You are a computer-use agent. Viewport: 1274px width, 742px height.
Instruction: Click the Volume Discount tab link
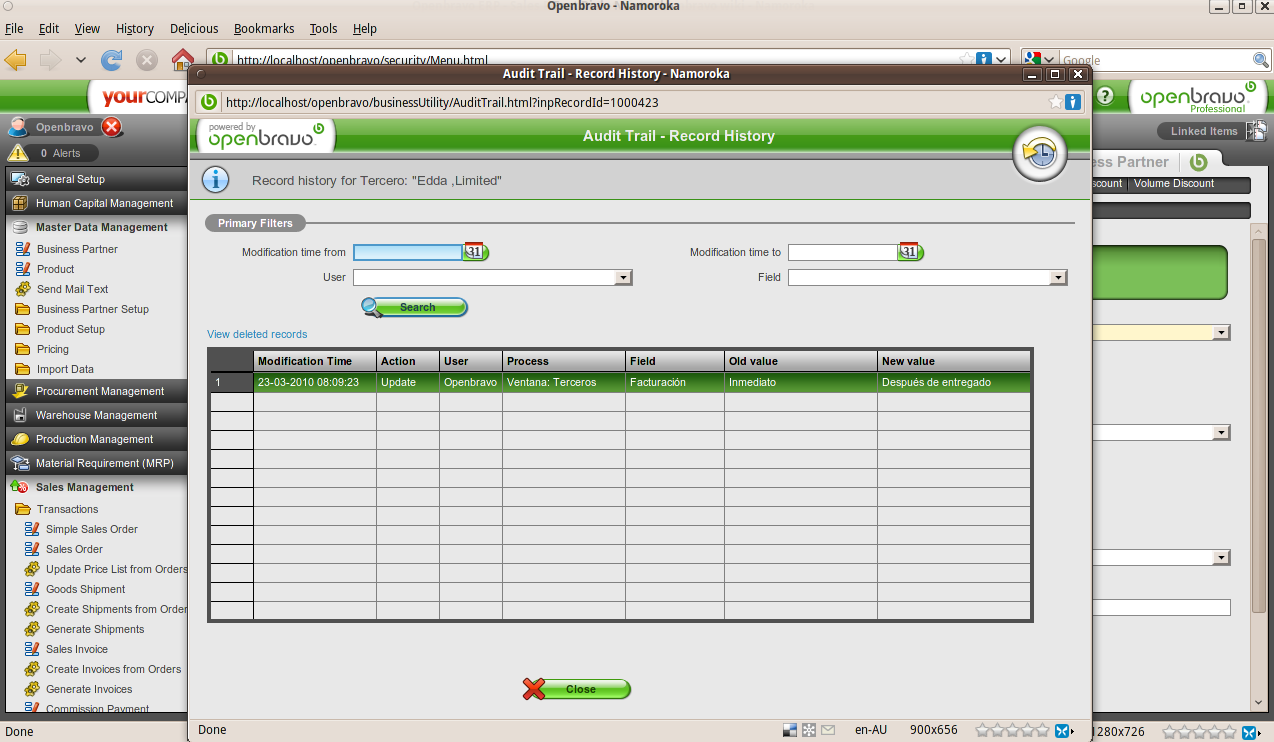click(1174, 184)
